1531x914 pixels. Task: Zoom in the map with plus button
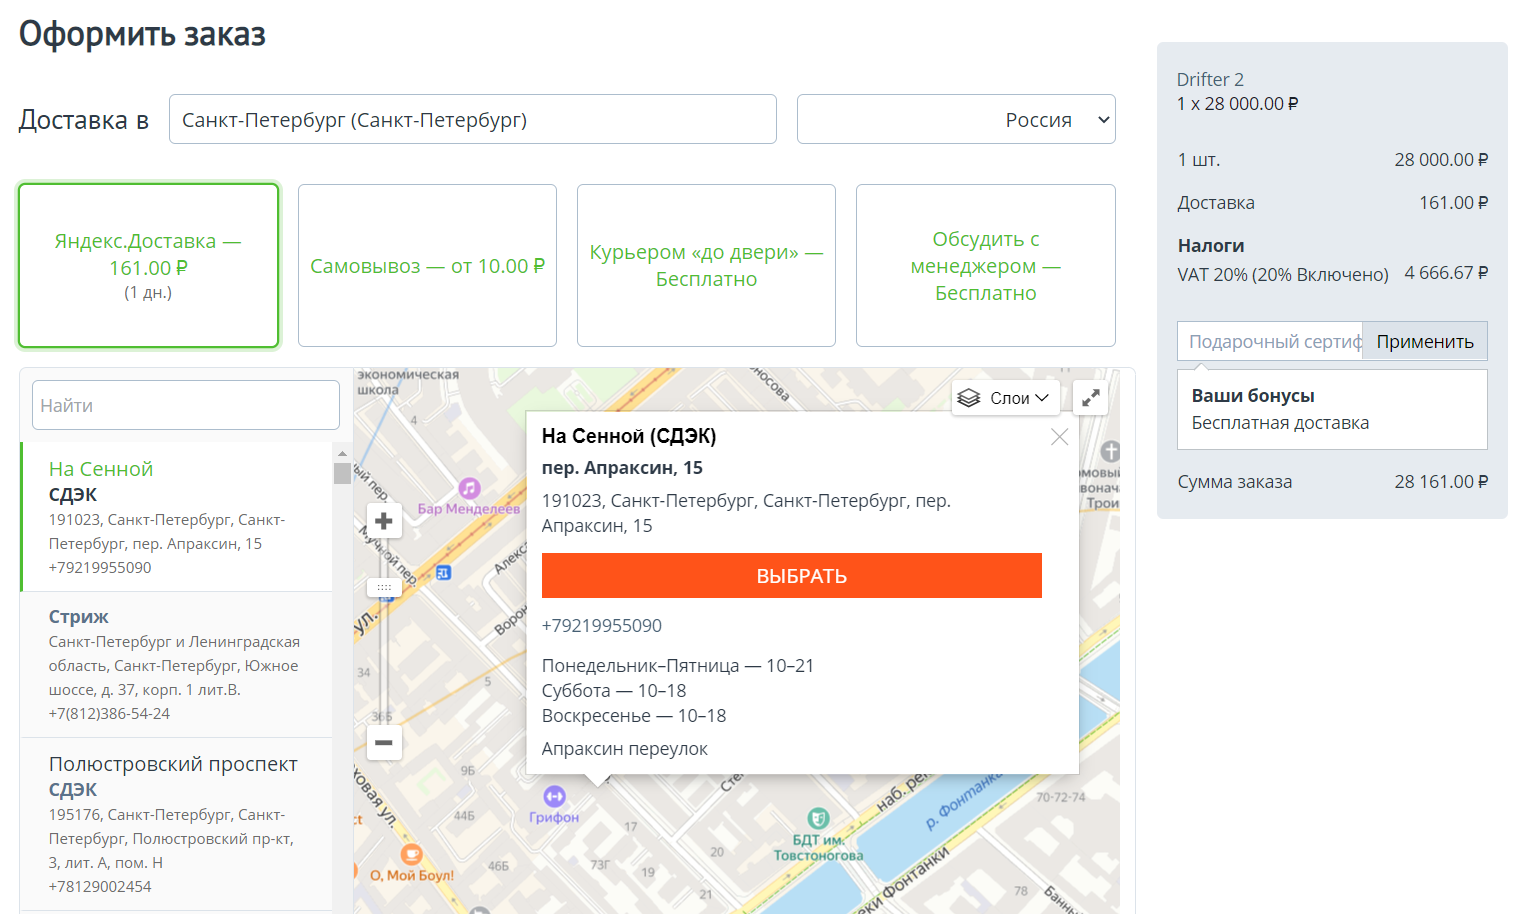coord(384,521)
